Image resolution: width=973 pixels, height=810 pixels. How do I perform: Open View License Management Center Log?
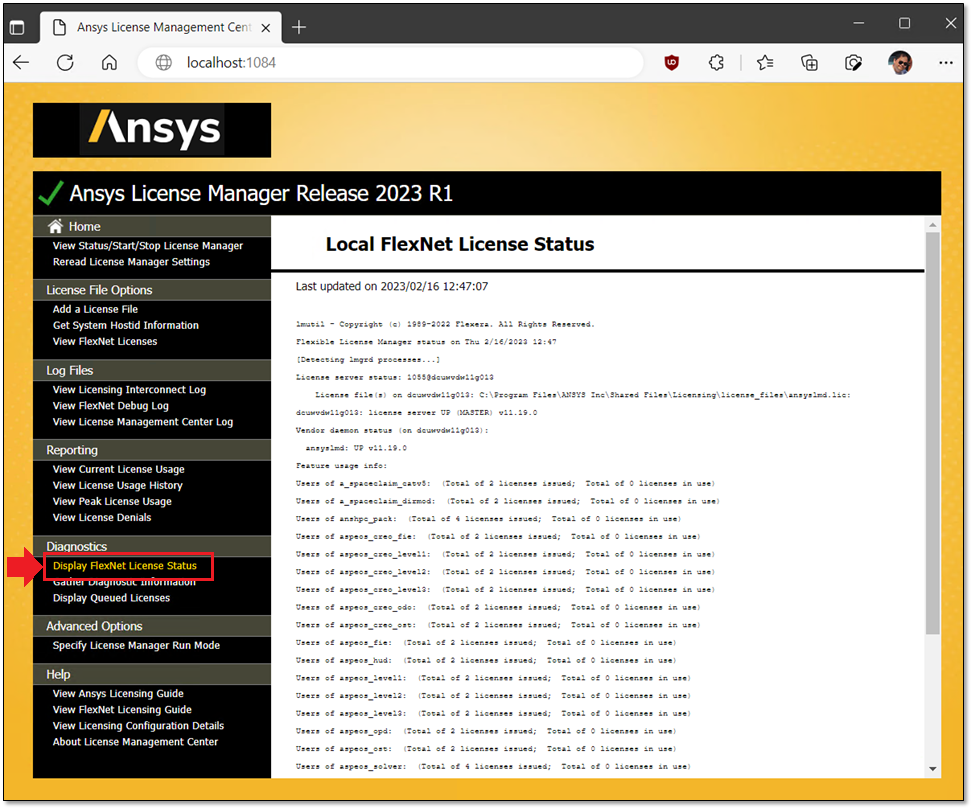[x=143, y=422]
